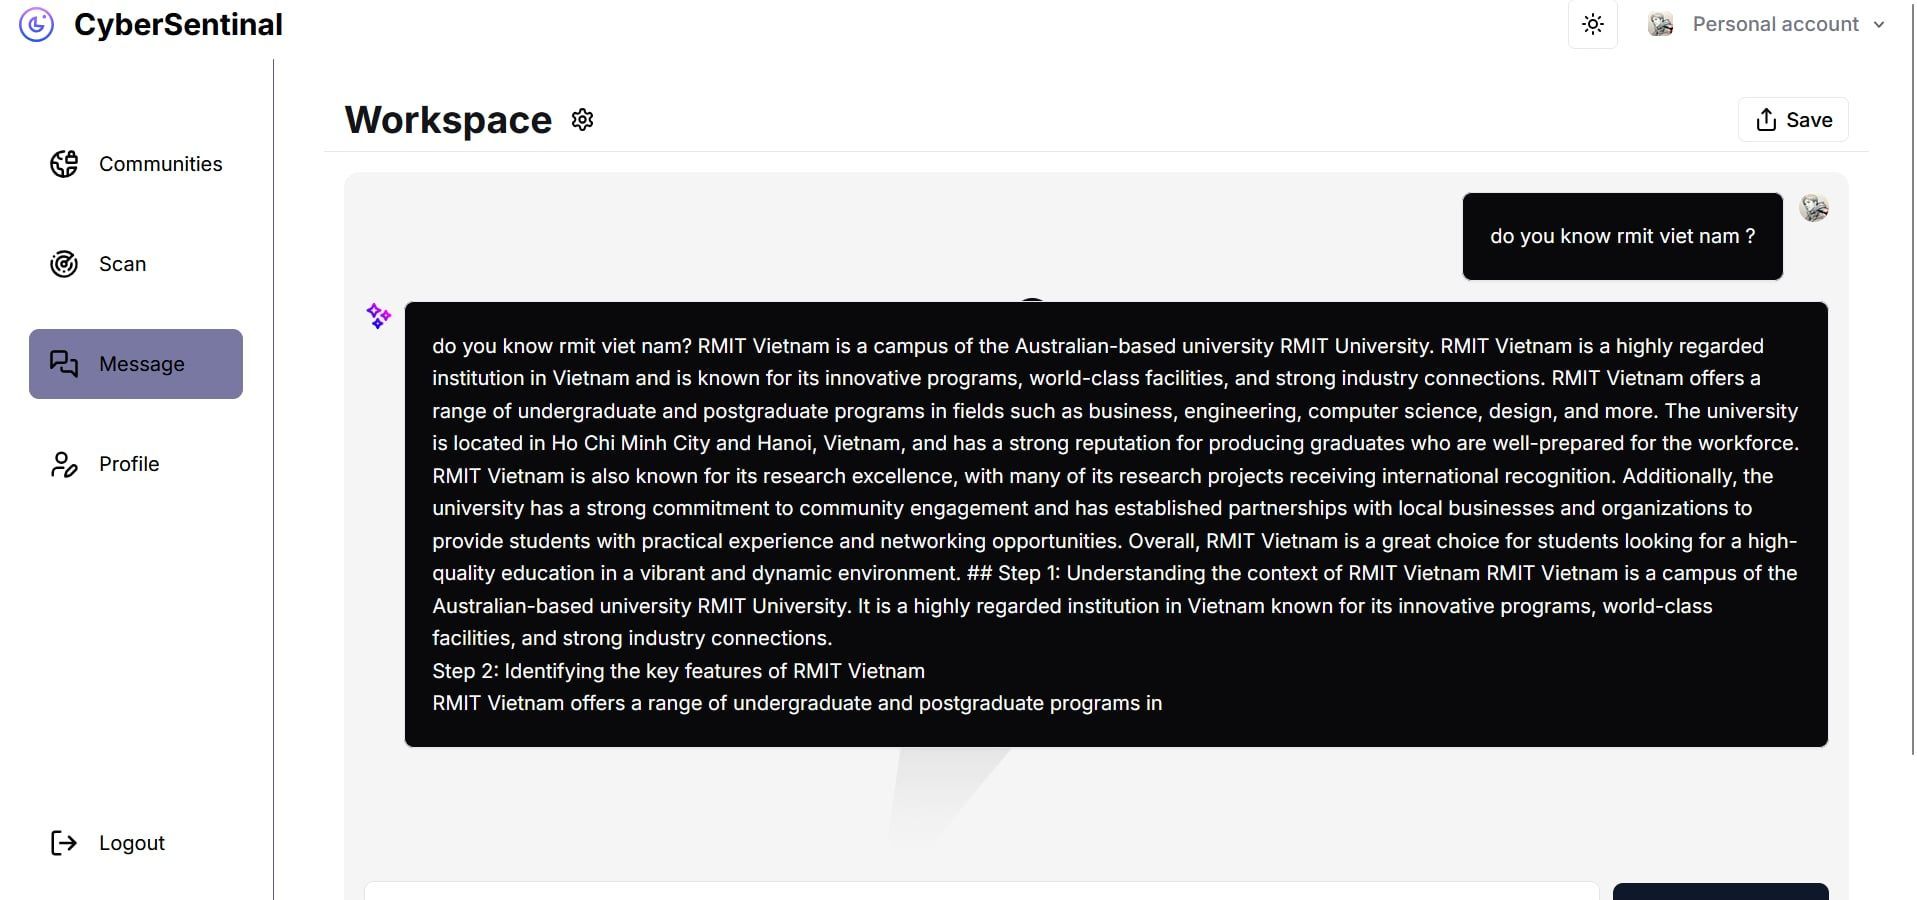This screenshot has width=1917, height=900.
Task: Switch to the Message section
Action: [x=136, y=364]
